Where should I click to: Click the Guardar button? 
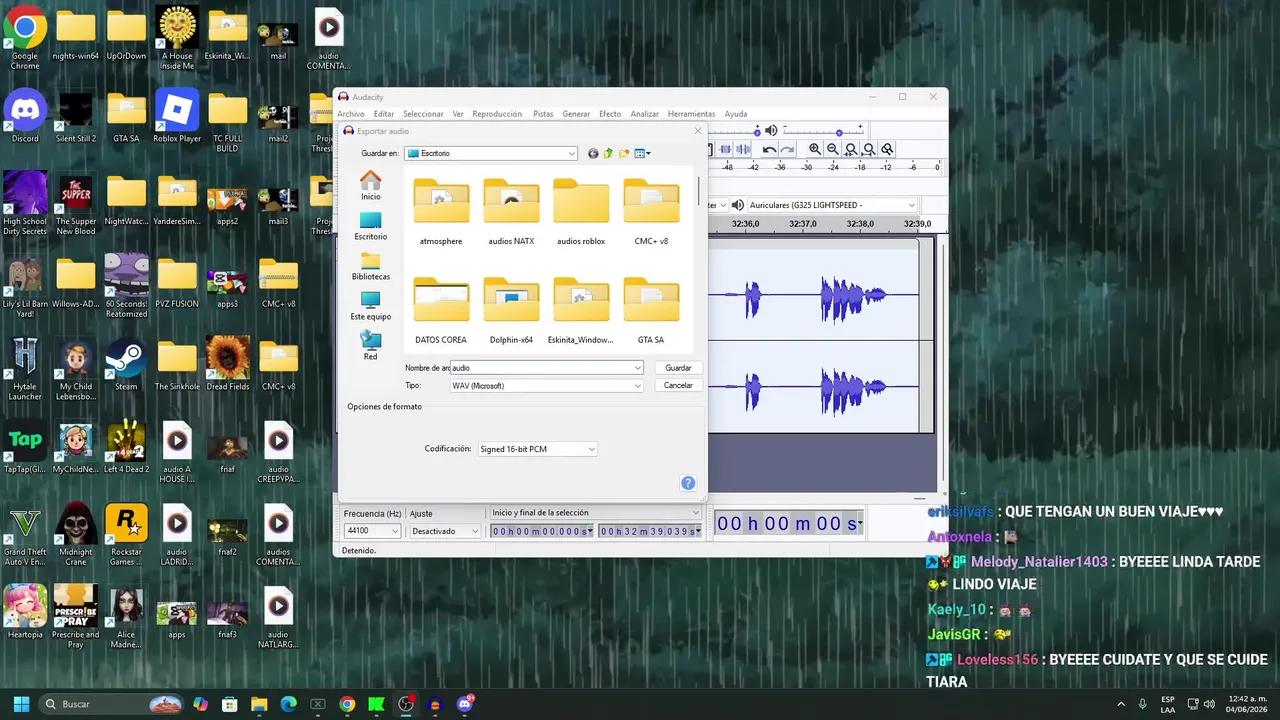678,368
